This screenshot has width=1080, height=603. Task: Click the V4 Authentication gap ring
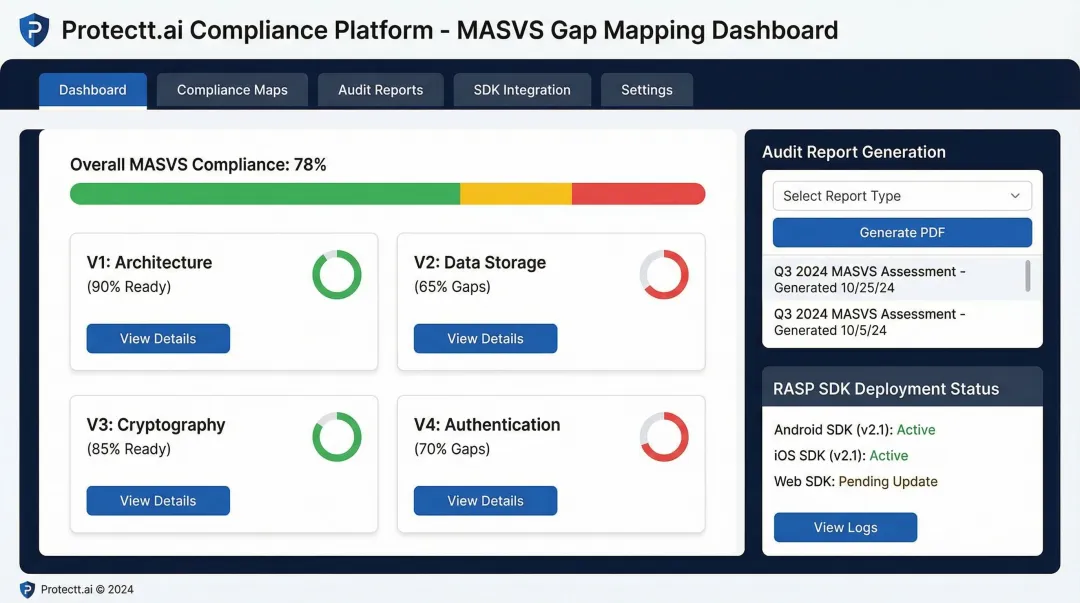coord(664,437)
